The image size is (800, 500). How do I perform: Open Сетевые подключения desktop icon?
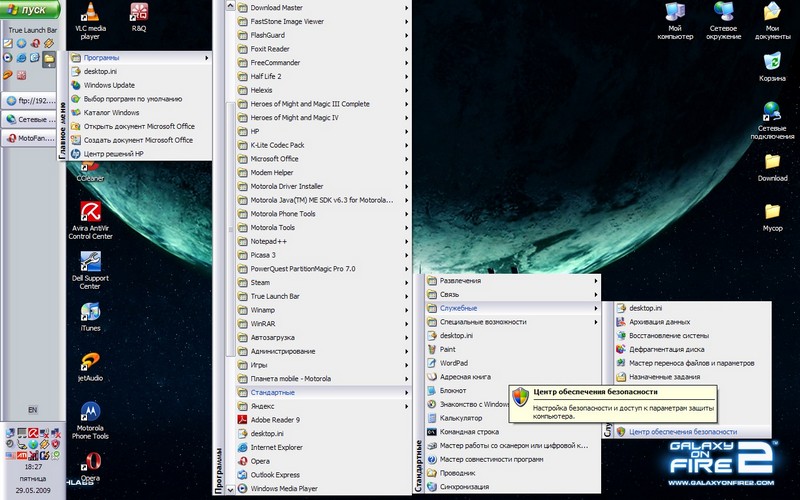click(772, 120)
